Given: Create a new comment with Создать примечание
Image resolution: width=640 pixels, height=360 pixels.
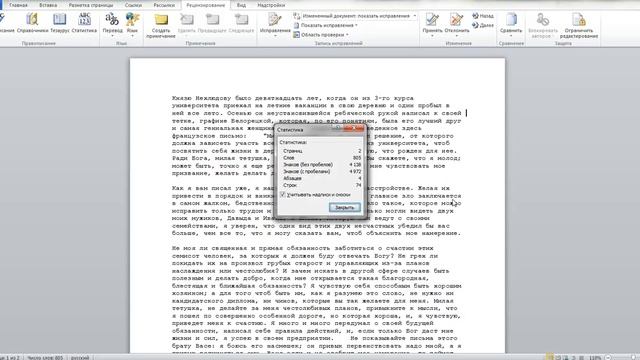Looking at the screenshot, I should point(161,26).
